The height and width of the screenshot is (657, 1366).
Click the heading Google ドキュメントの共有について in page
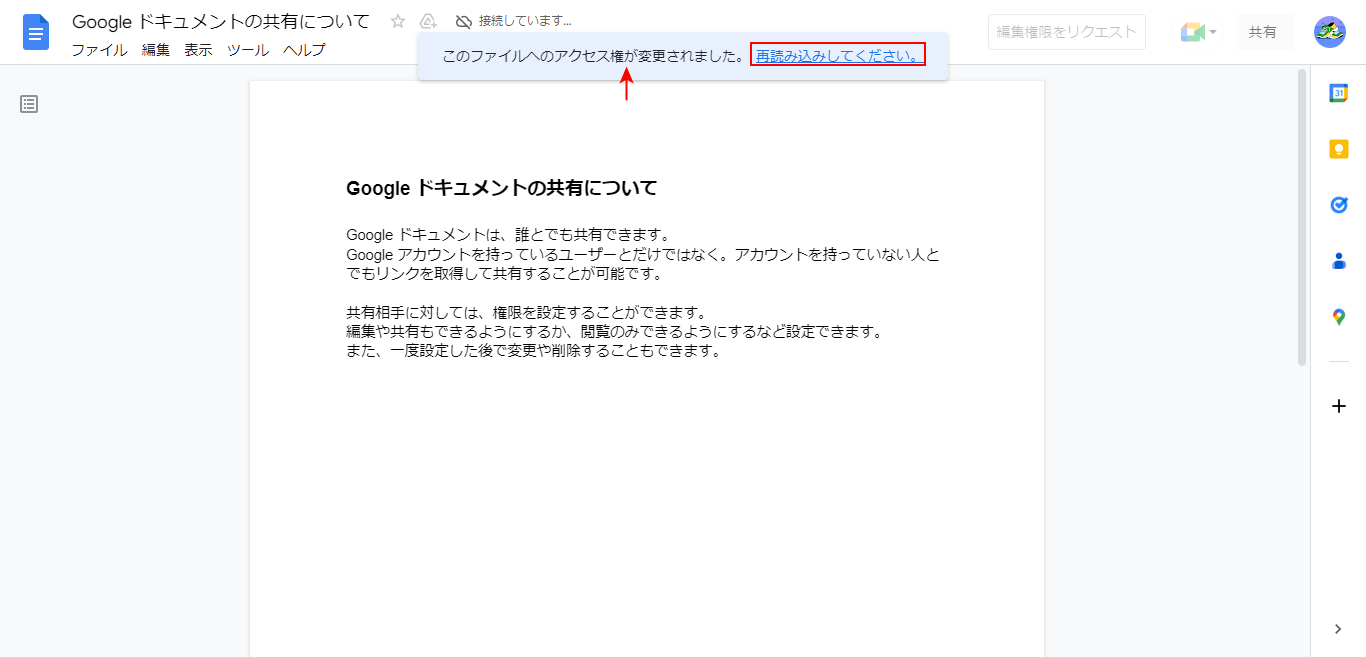point(501,188)
